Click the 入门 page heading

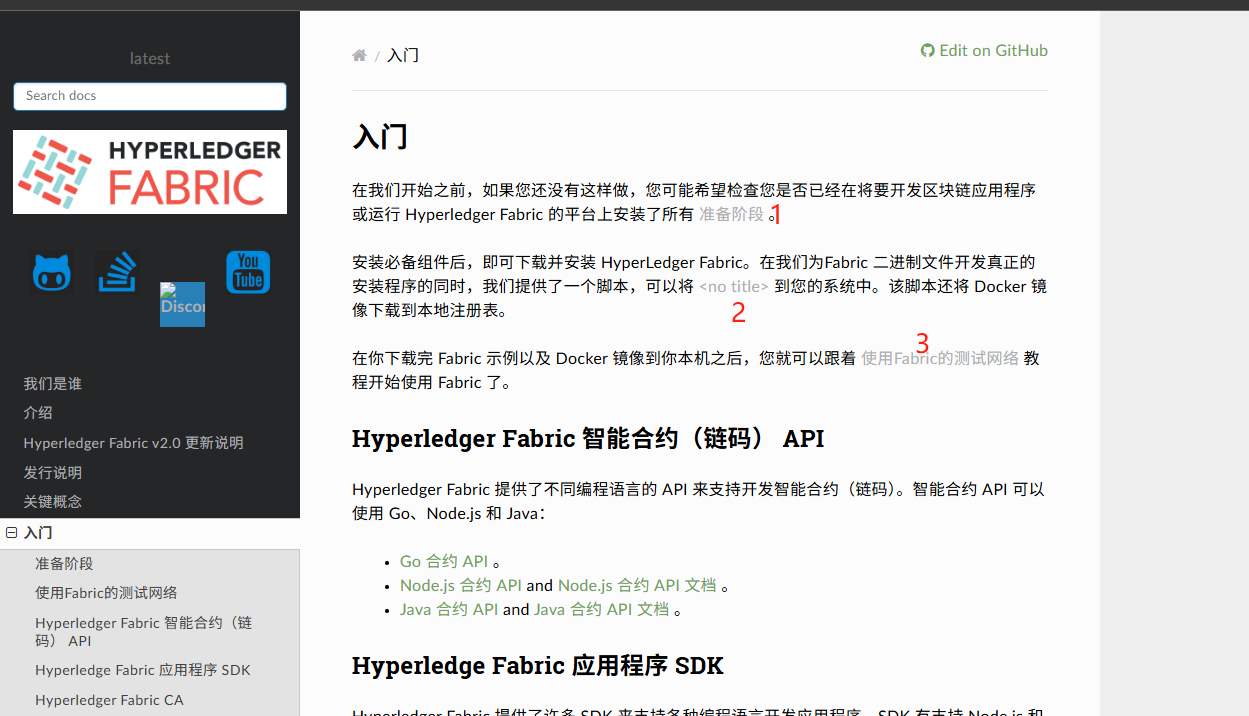pyautogui.click(x=380, y=136)
